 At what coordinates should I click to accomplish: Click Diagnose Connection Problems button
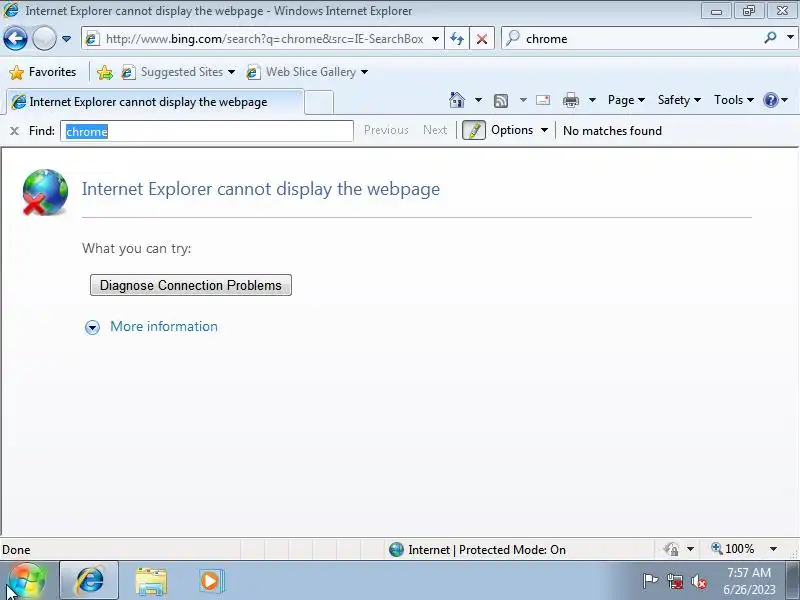point(191,285)
